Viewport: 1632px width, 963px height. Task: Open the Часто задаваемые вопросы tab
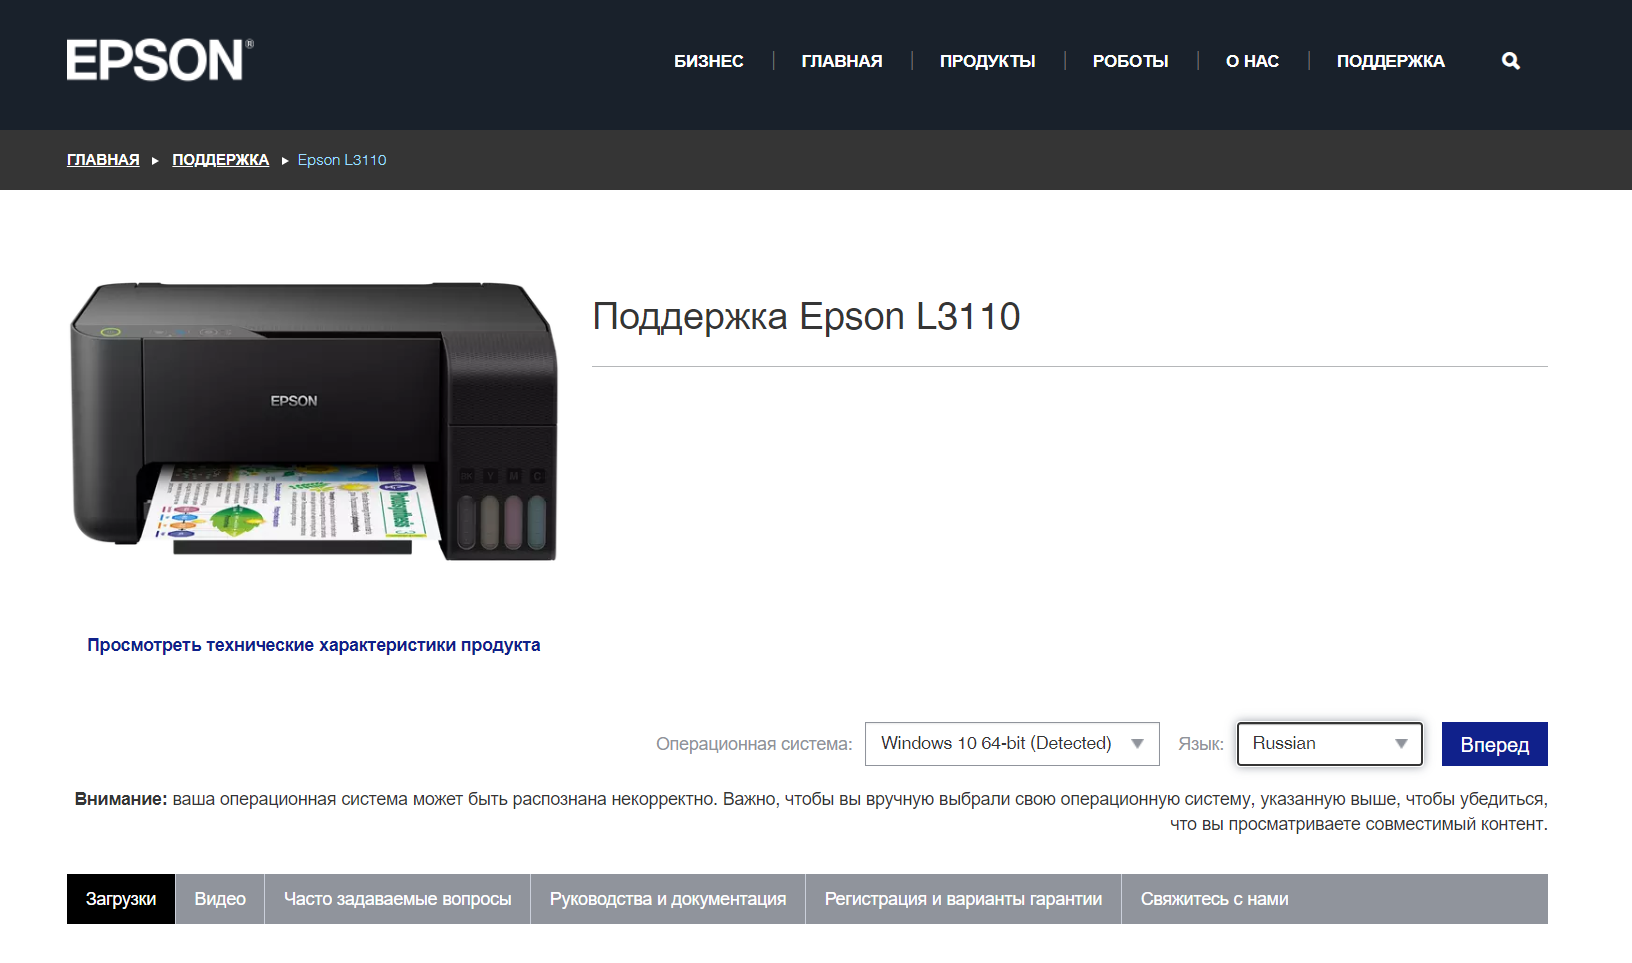click(398, 899)
